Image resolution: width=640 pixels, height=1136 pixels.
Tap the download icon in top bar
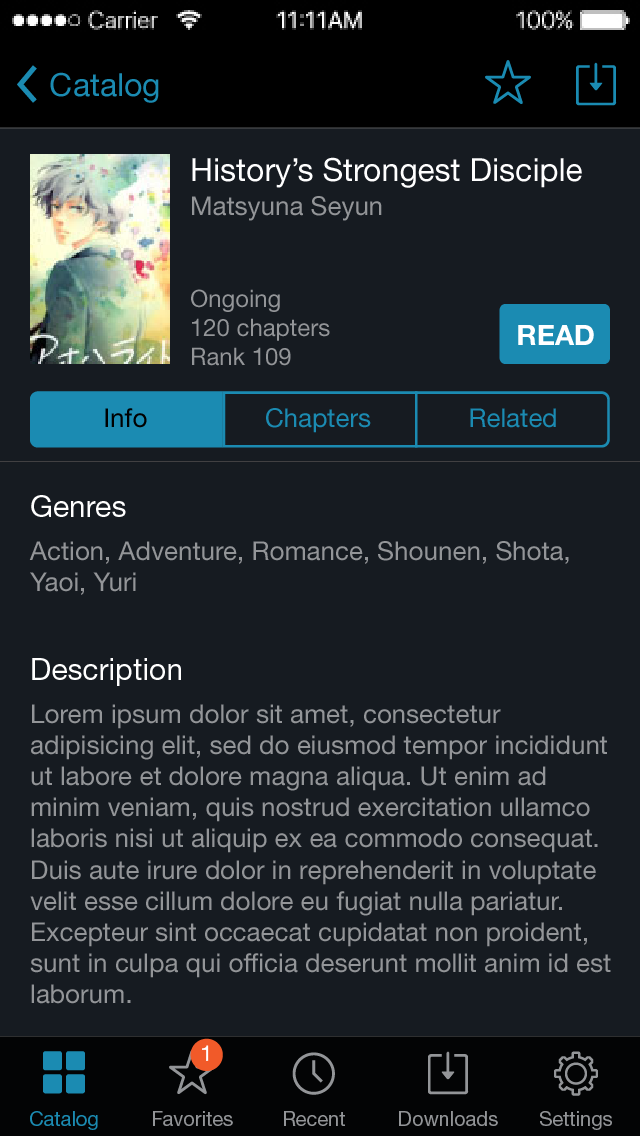596,85
